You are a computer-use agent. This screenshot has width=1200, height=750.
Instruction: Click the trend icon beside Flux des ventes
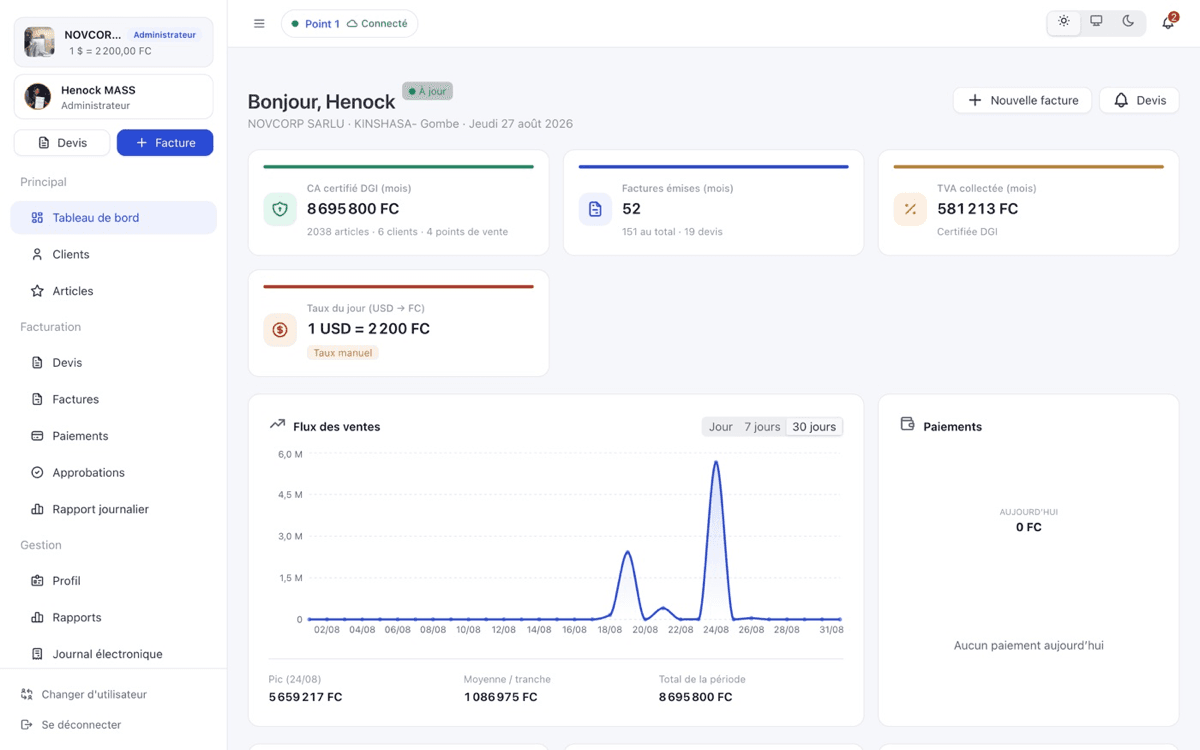click(x=278, y=424)
